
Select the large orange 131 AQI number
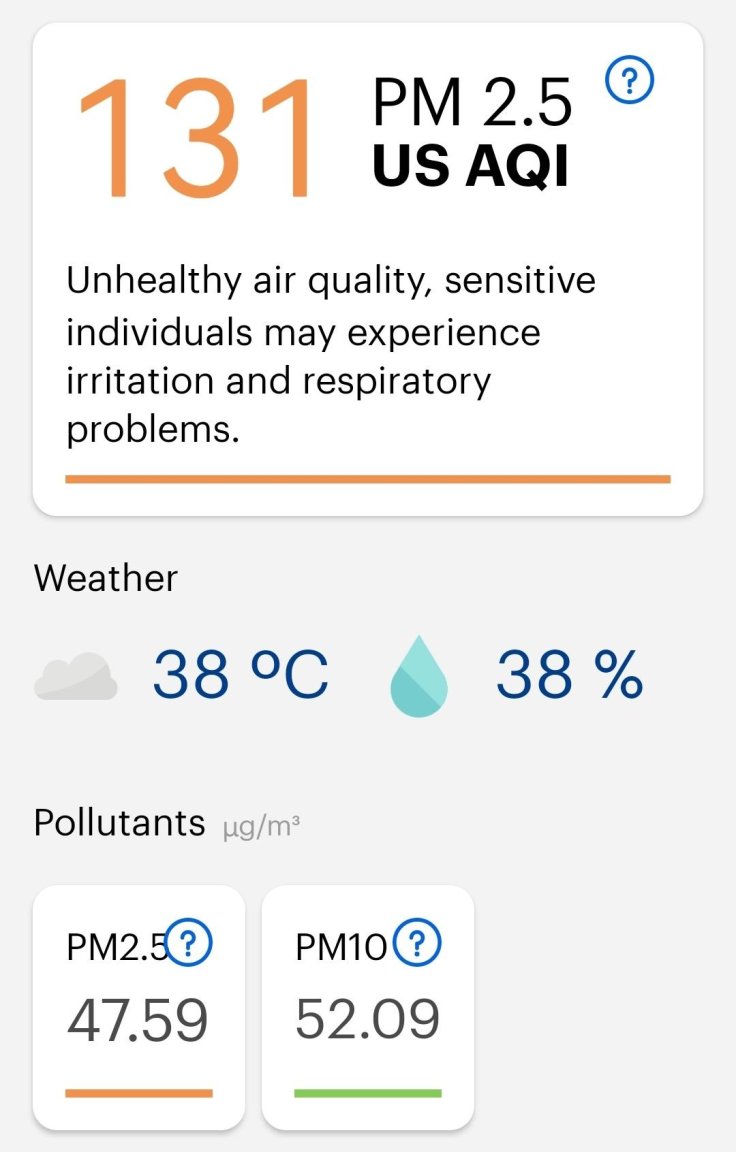[194, 138]
